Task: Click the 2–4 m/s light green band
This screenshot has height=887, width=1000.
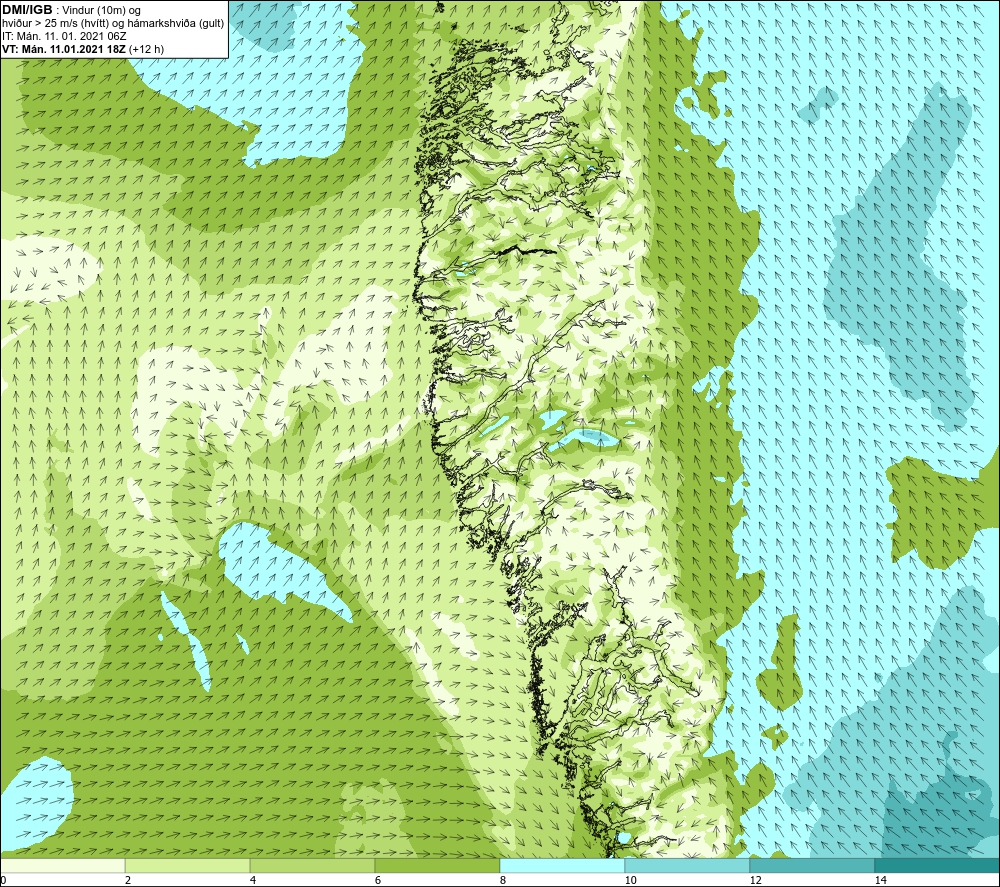Action: point(188,866)
